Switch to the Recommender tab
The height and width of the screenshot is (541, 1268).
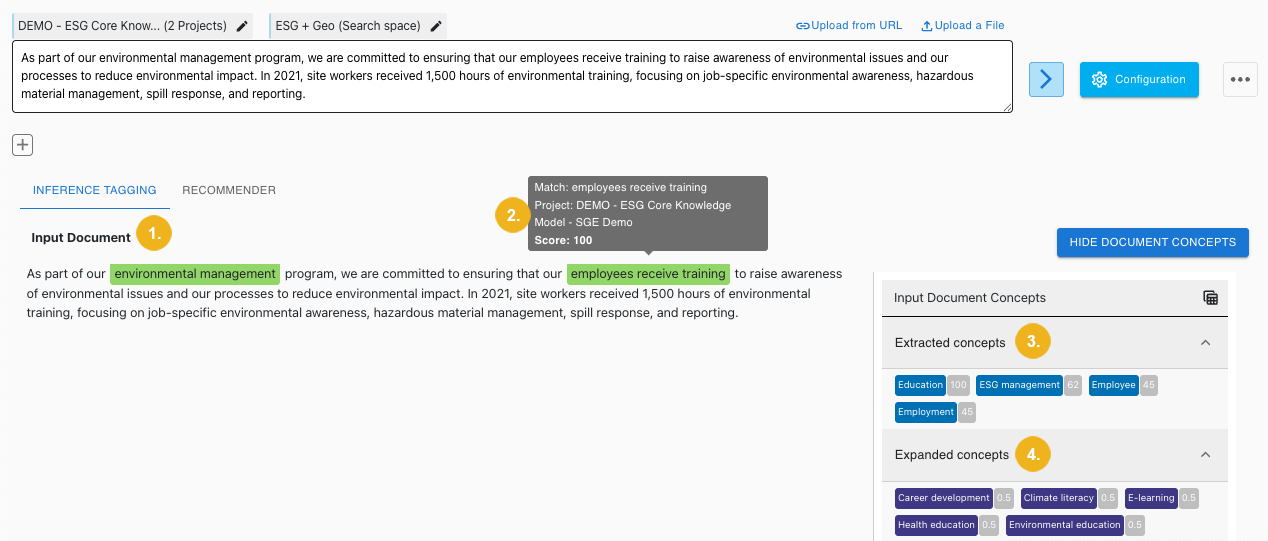tap(229, 190)
